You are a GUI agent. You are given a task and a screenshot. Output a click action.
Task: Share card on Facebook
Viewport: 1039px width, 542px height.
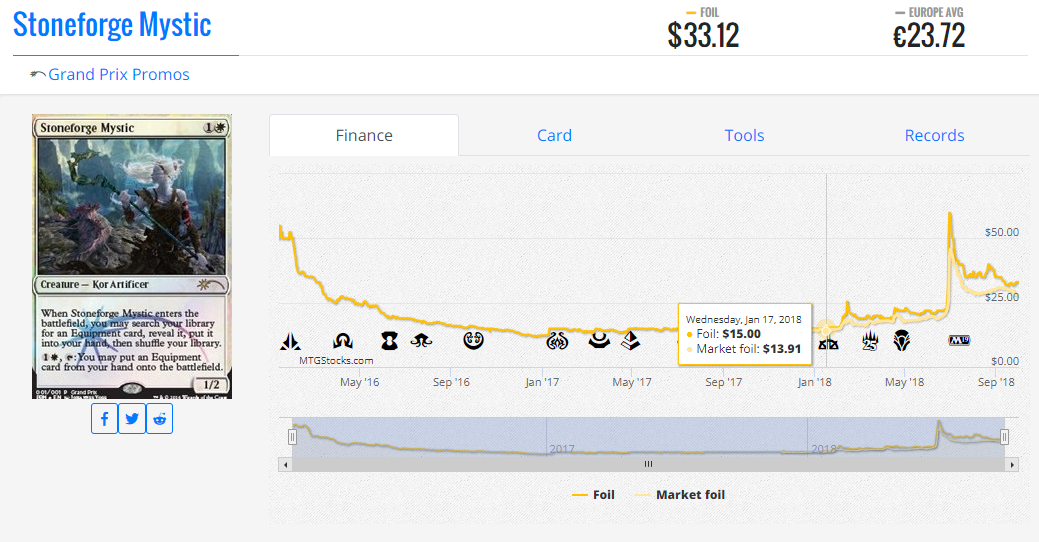[x=105, y=419]
